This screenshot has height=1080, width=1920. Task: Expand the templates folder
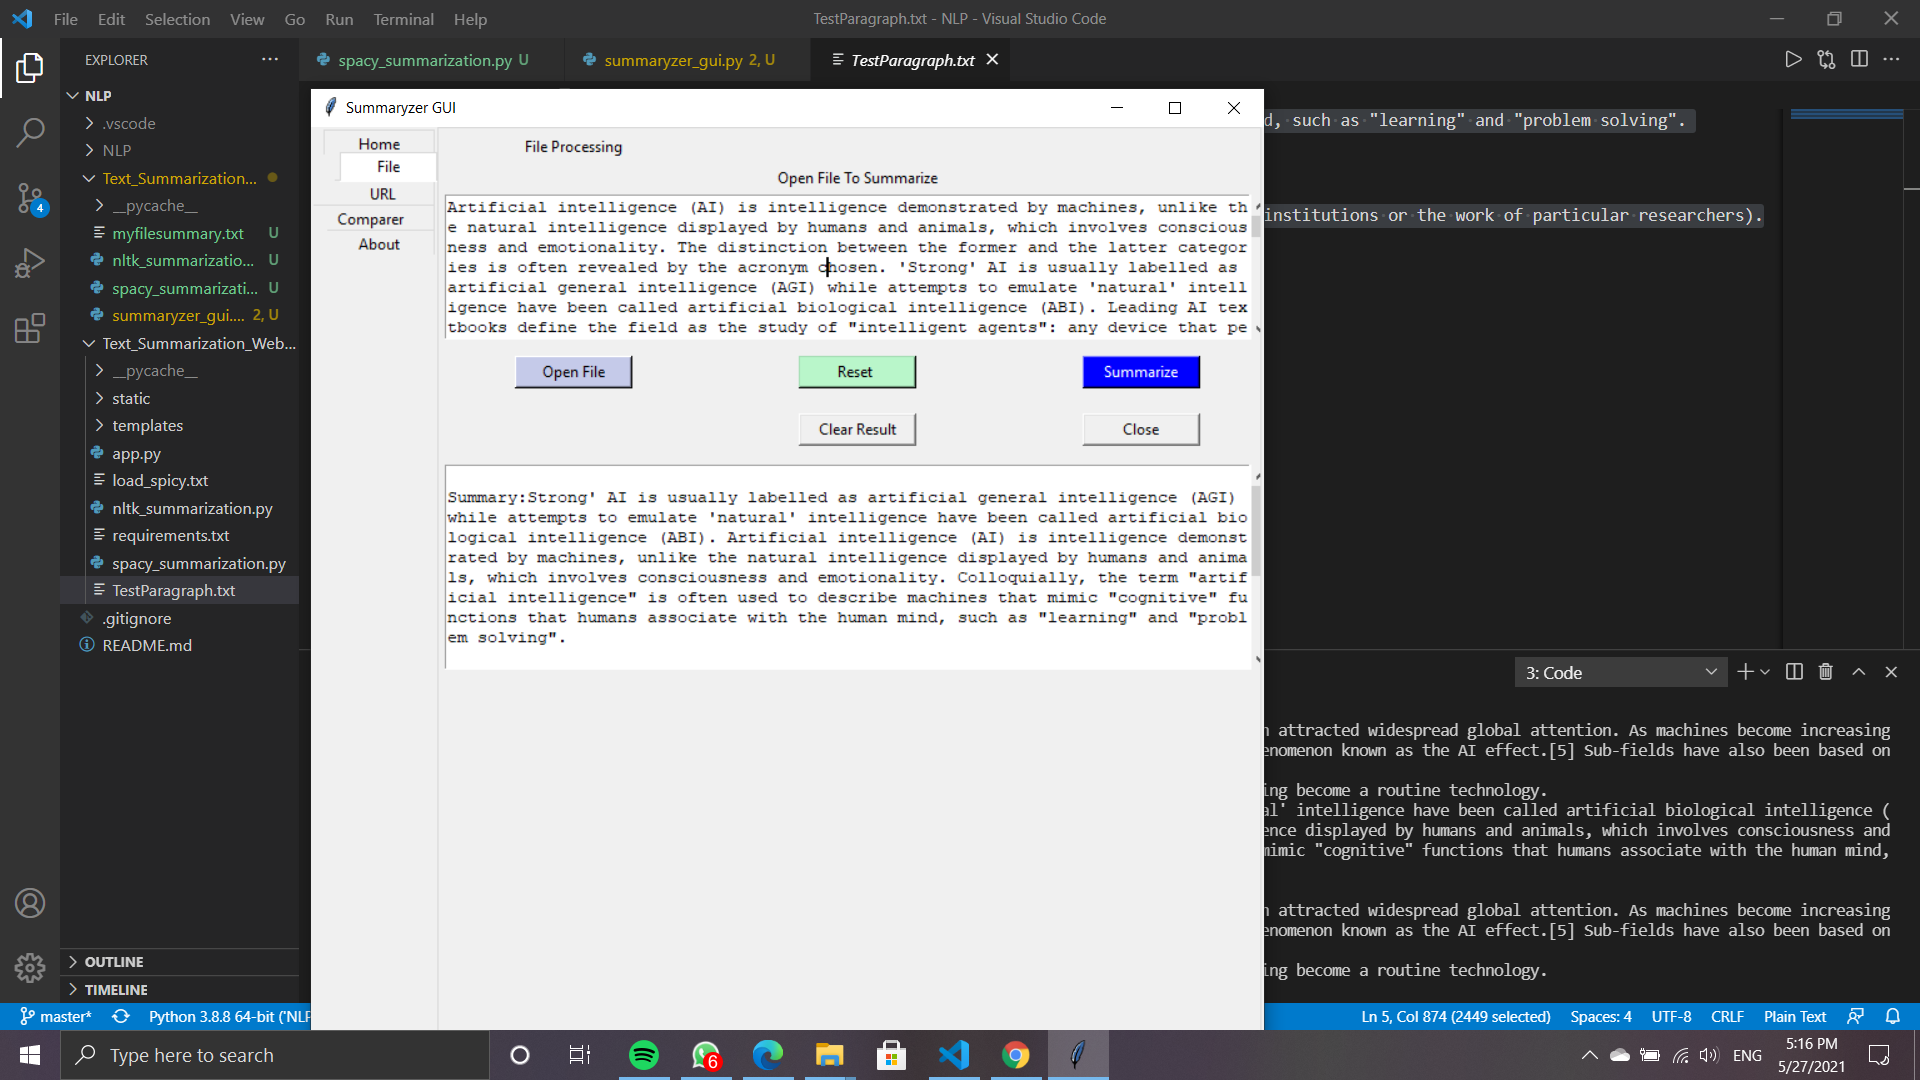click(x=147, y=425)
